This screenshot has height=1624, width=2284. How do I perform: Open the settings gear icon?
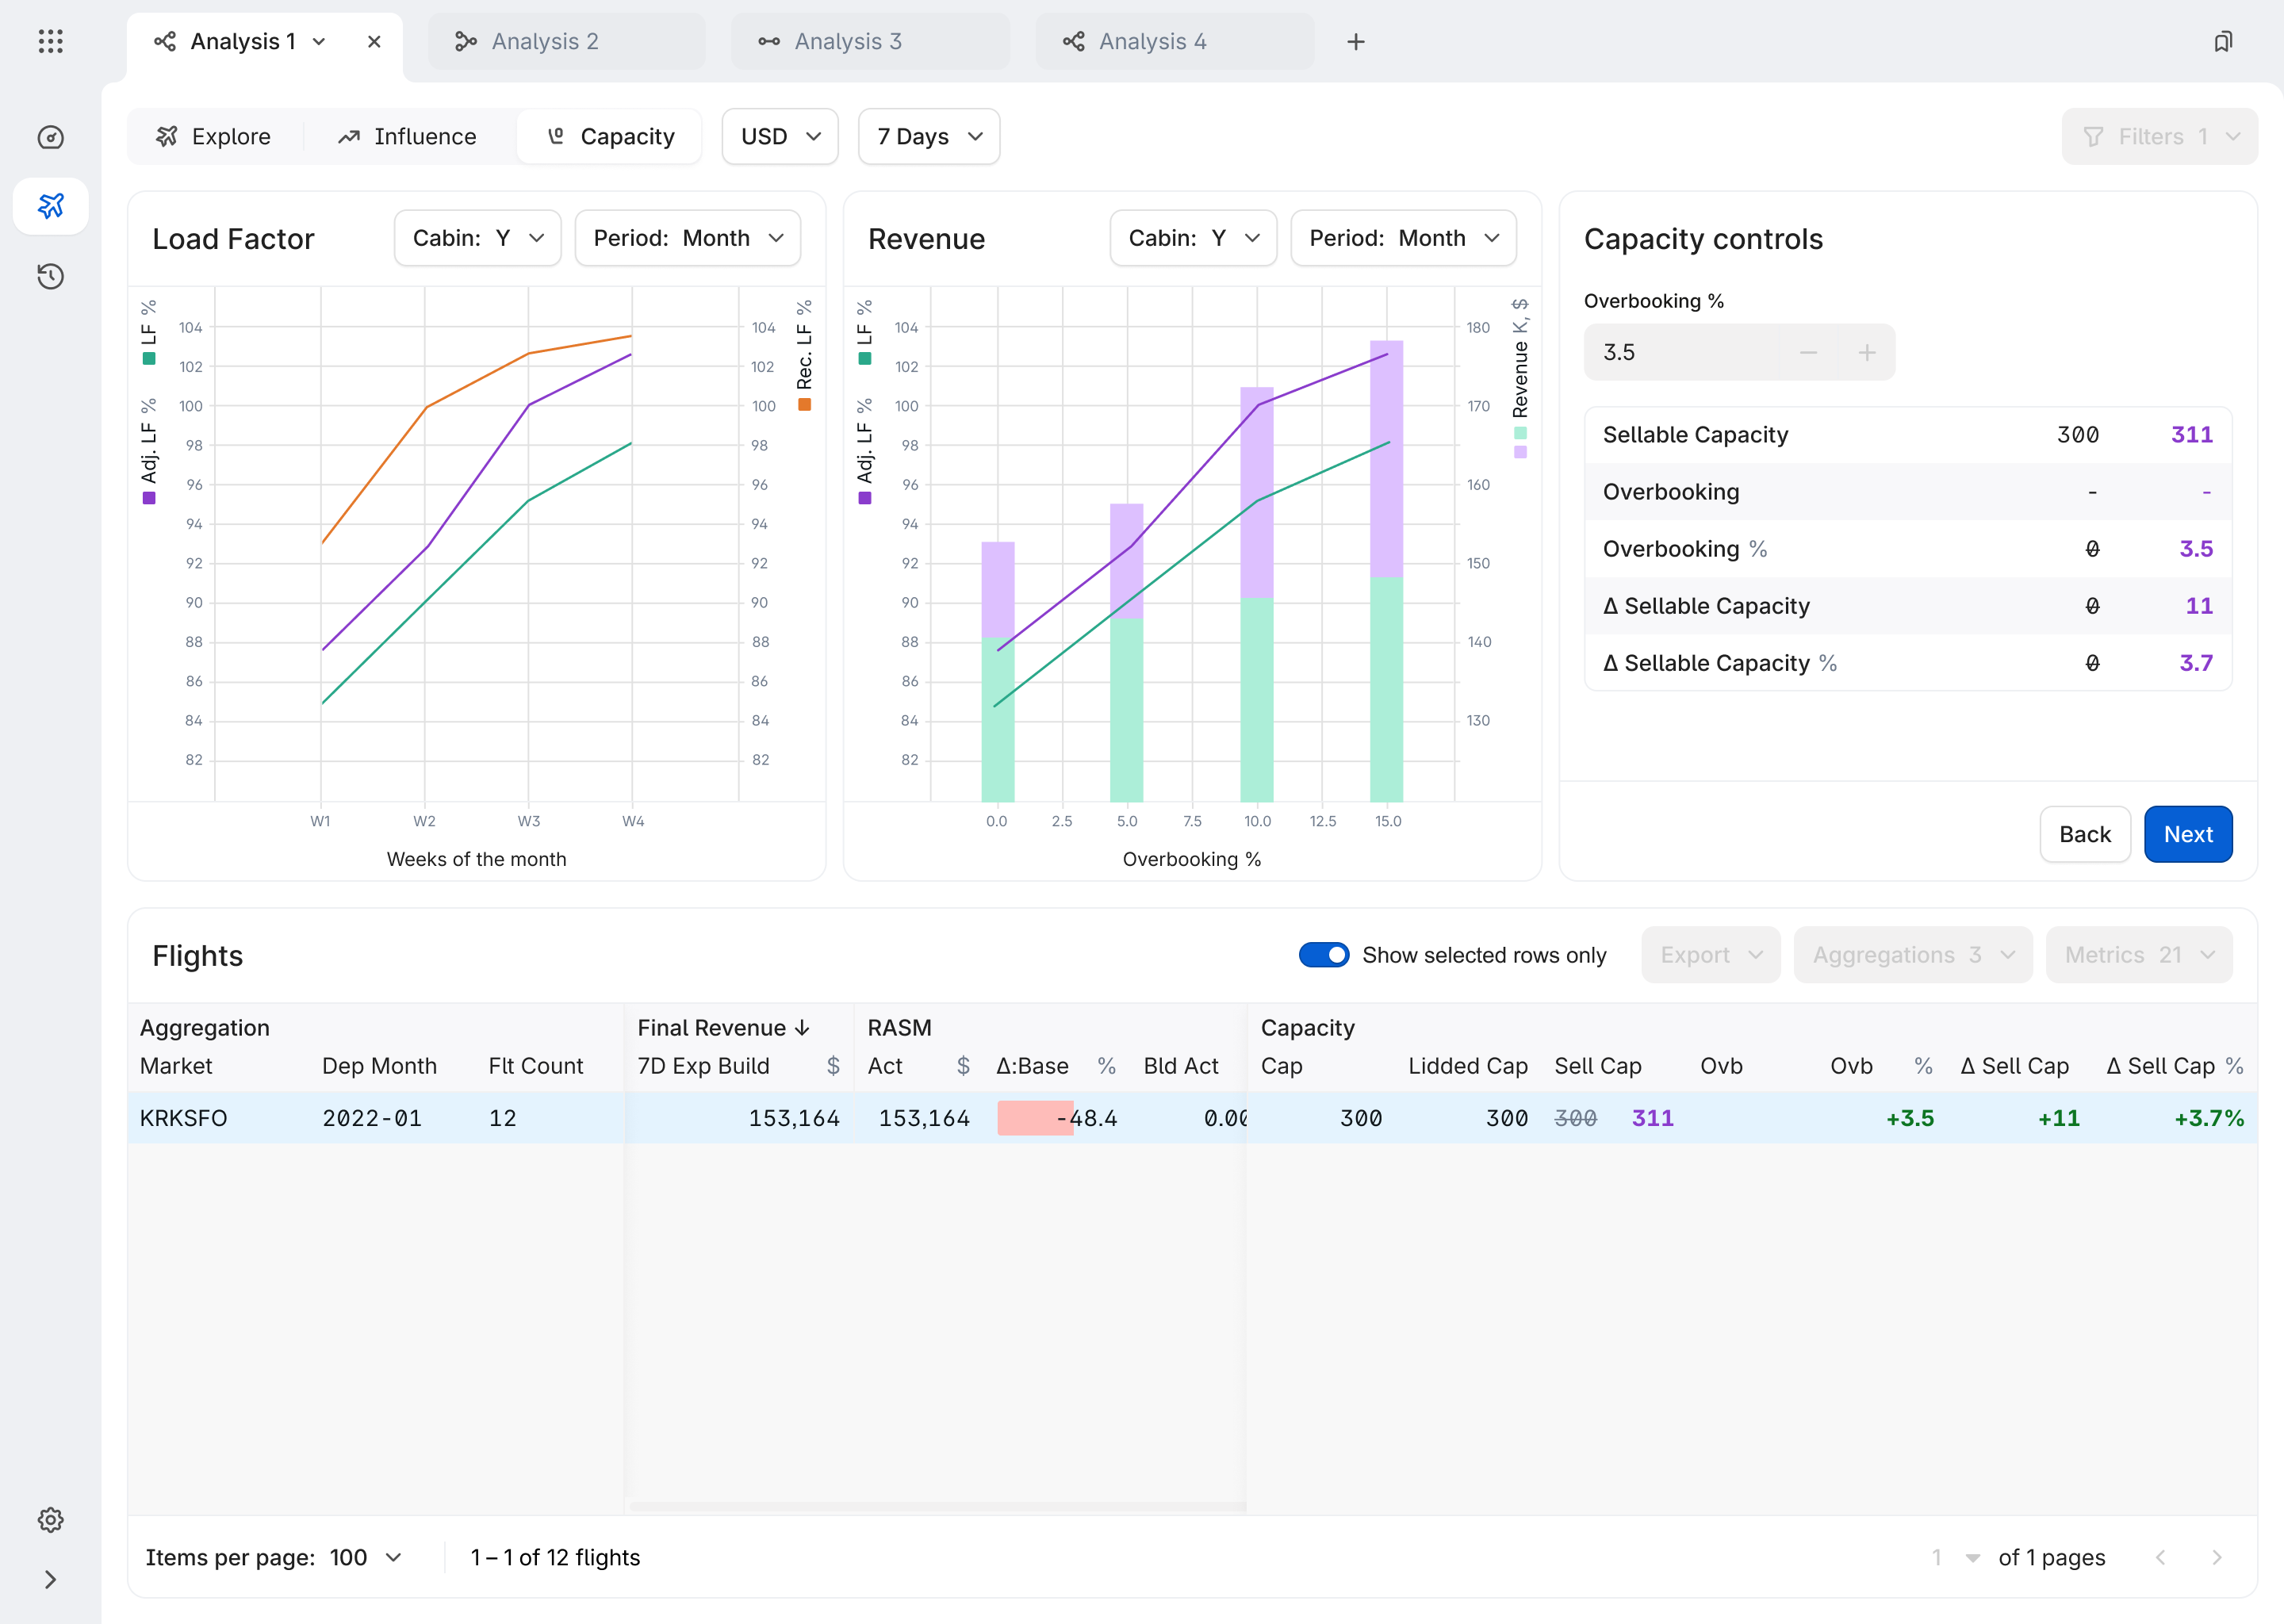pos(50,1520)
